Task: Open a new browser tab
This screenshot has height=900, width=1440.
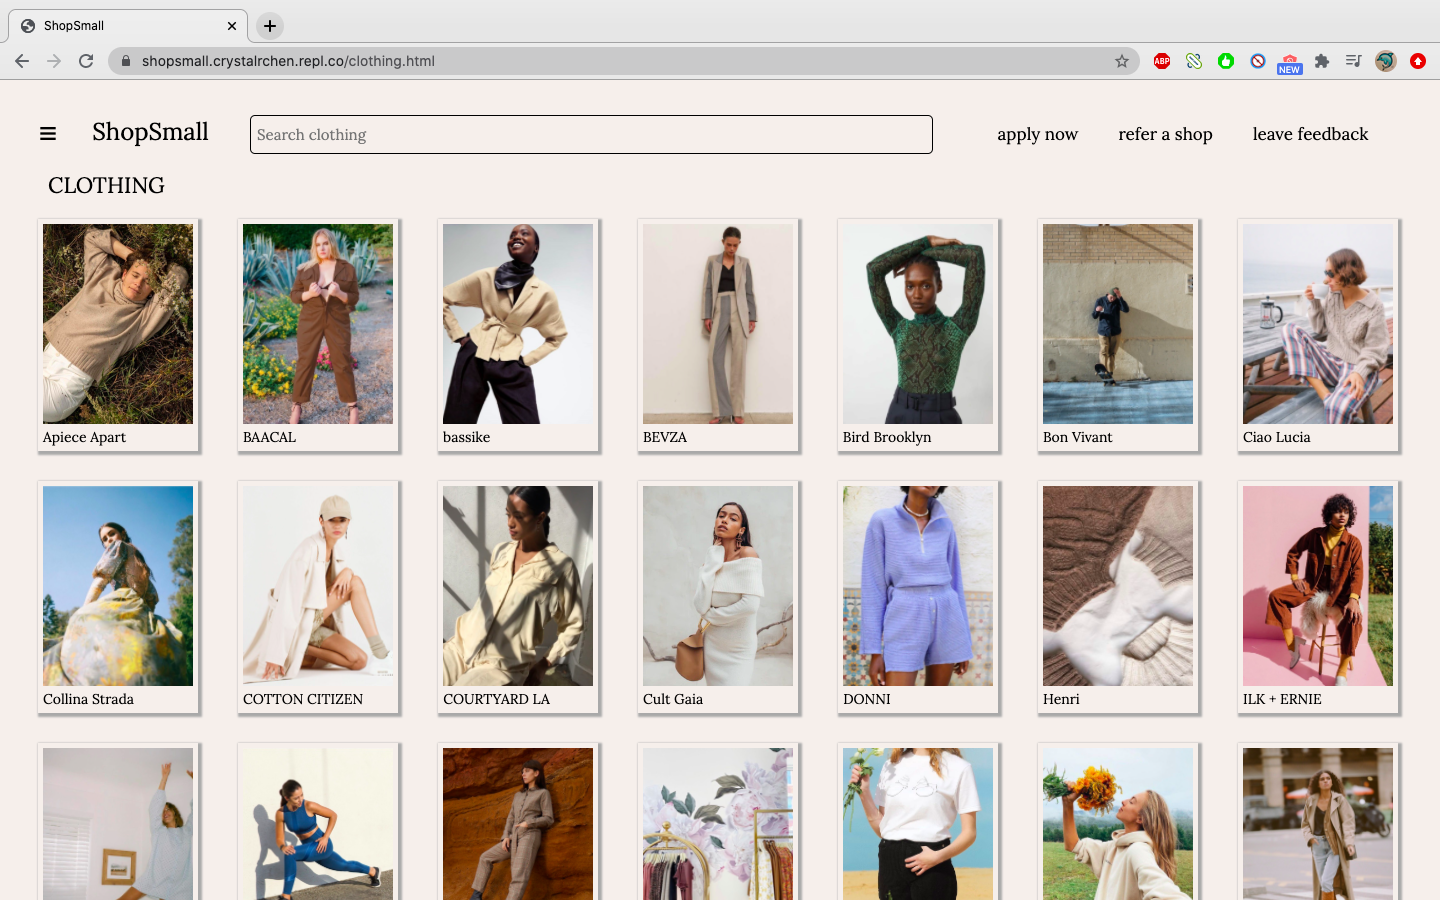Action: pyautogui.click(x=270, y=26)
